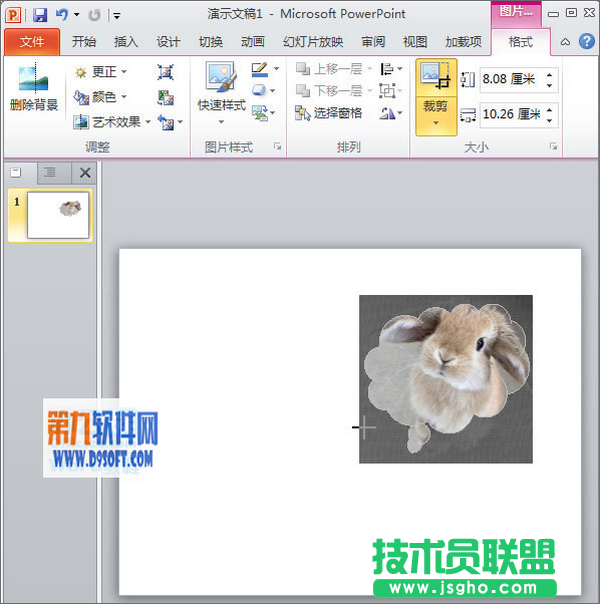The width and height of the screenshot is (600, 604).
Task: Open the Corrections (更正) dropdown
Action: click(x=101, y=72)
